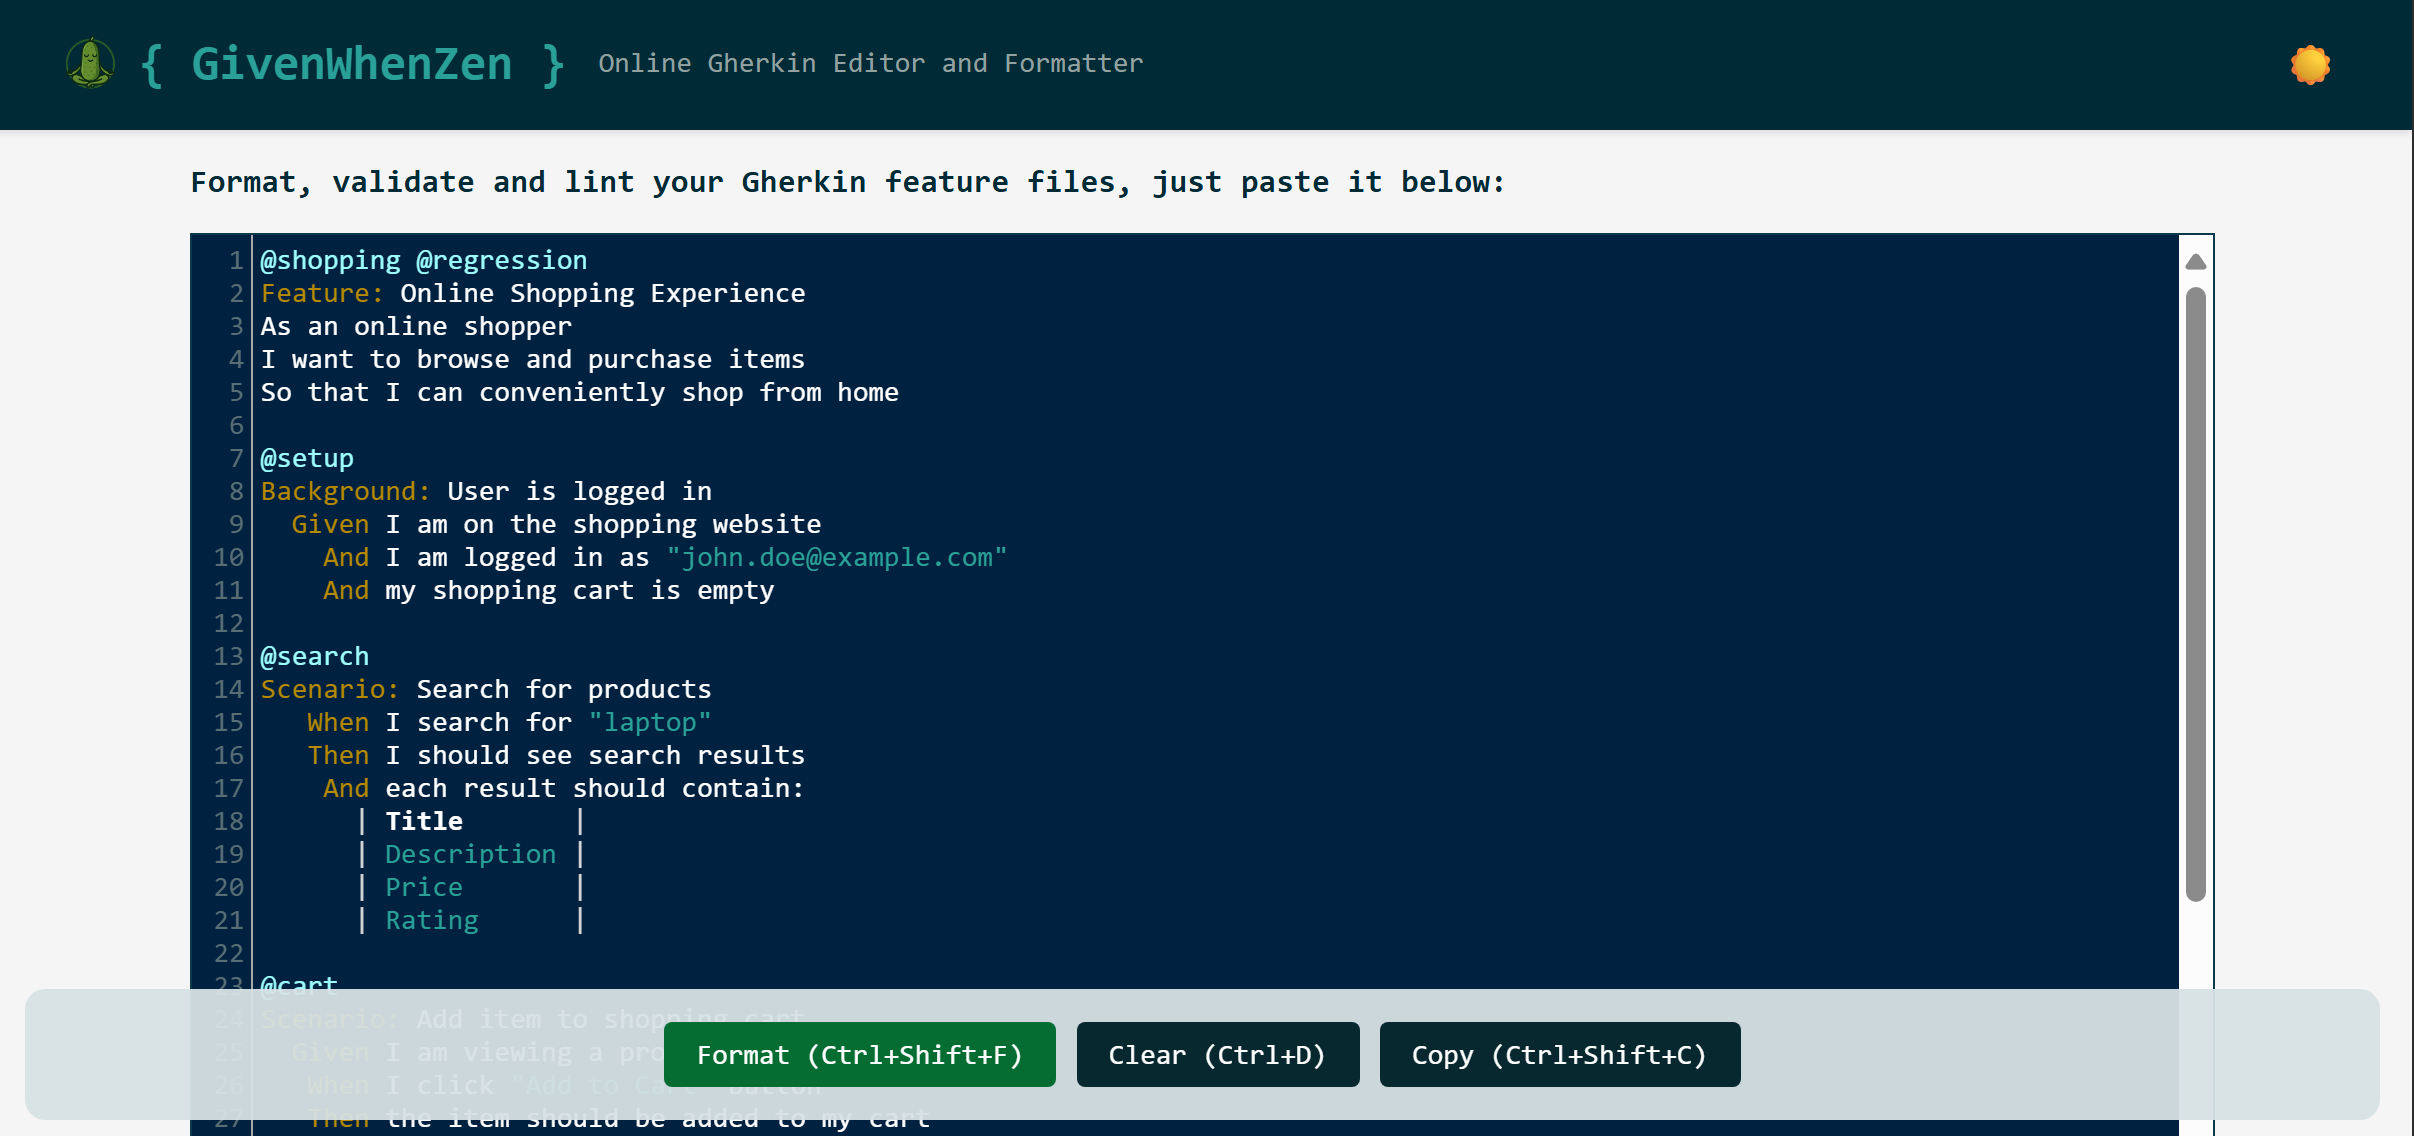Click the "laptop" string on line 15

click(649, 722)
